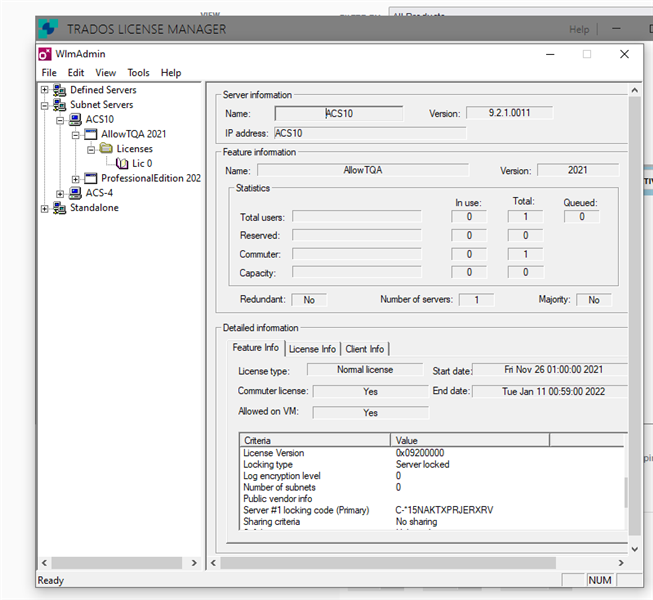The width and height of the screenshot is (653, 600).
Task: Click the Majority No field
Action: click(594, 300)
